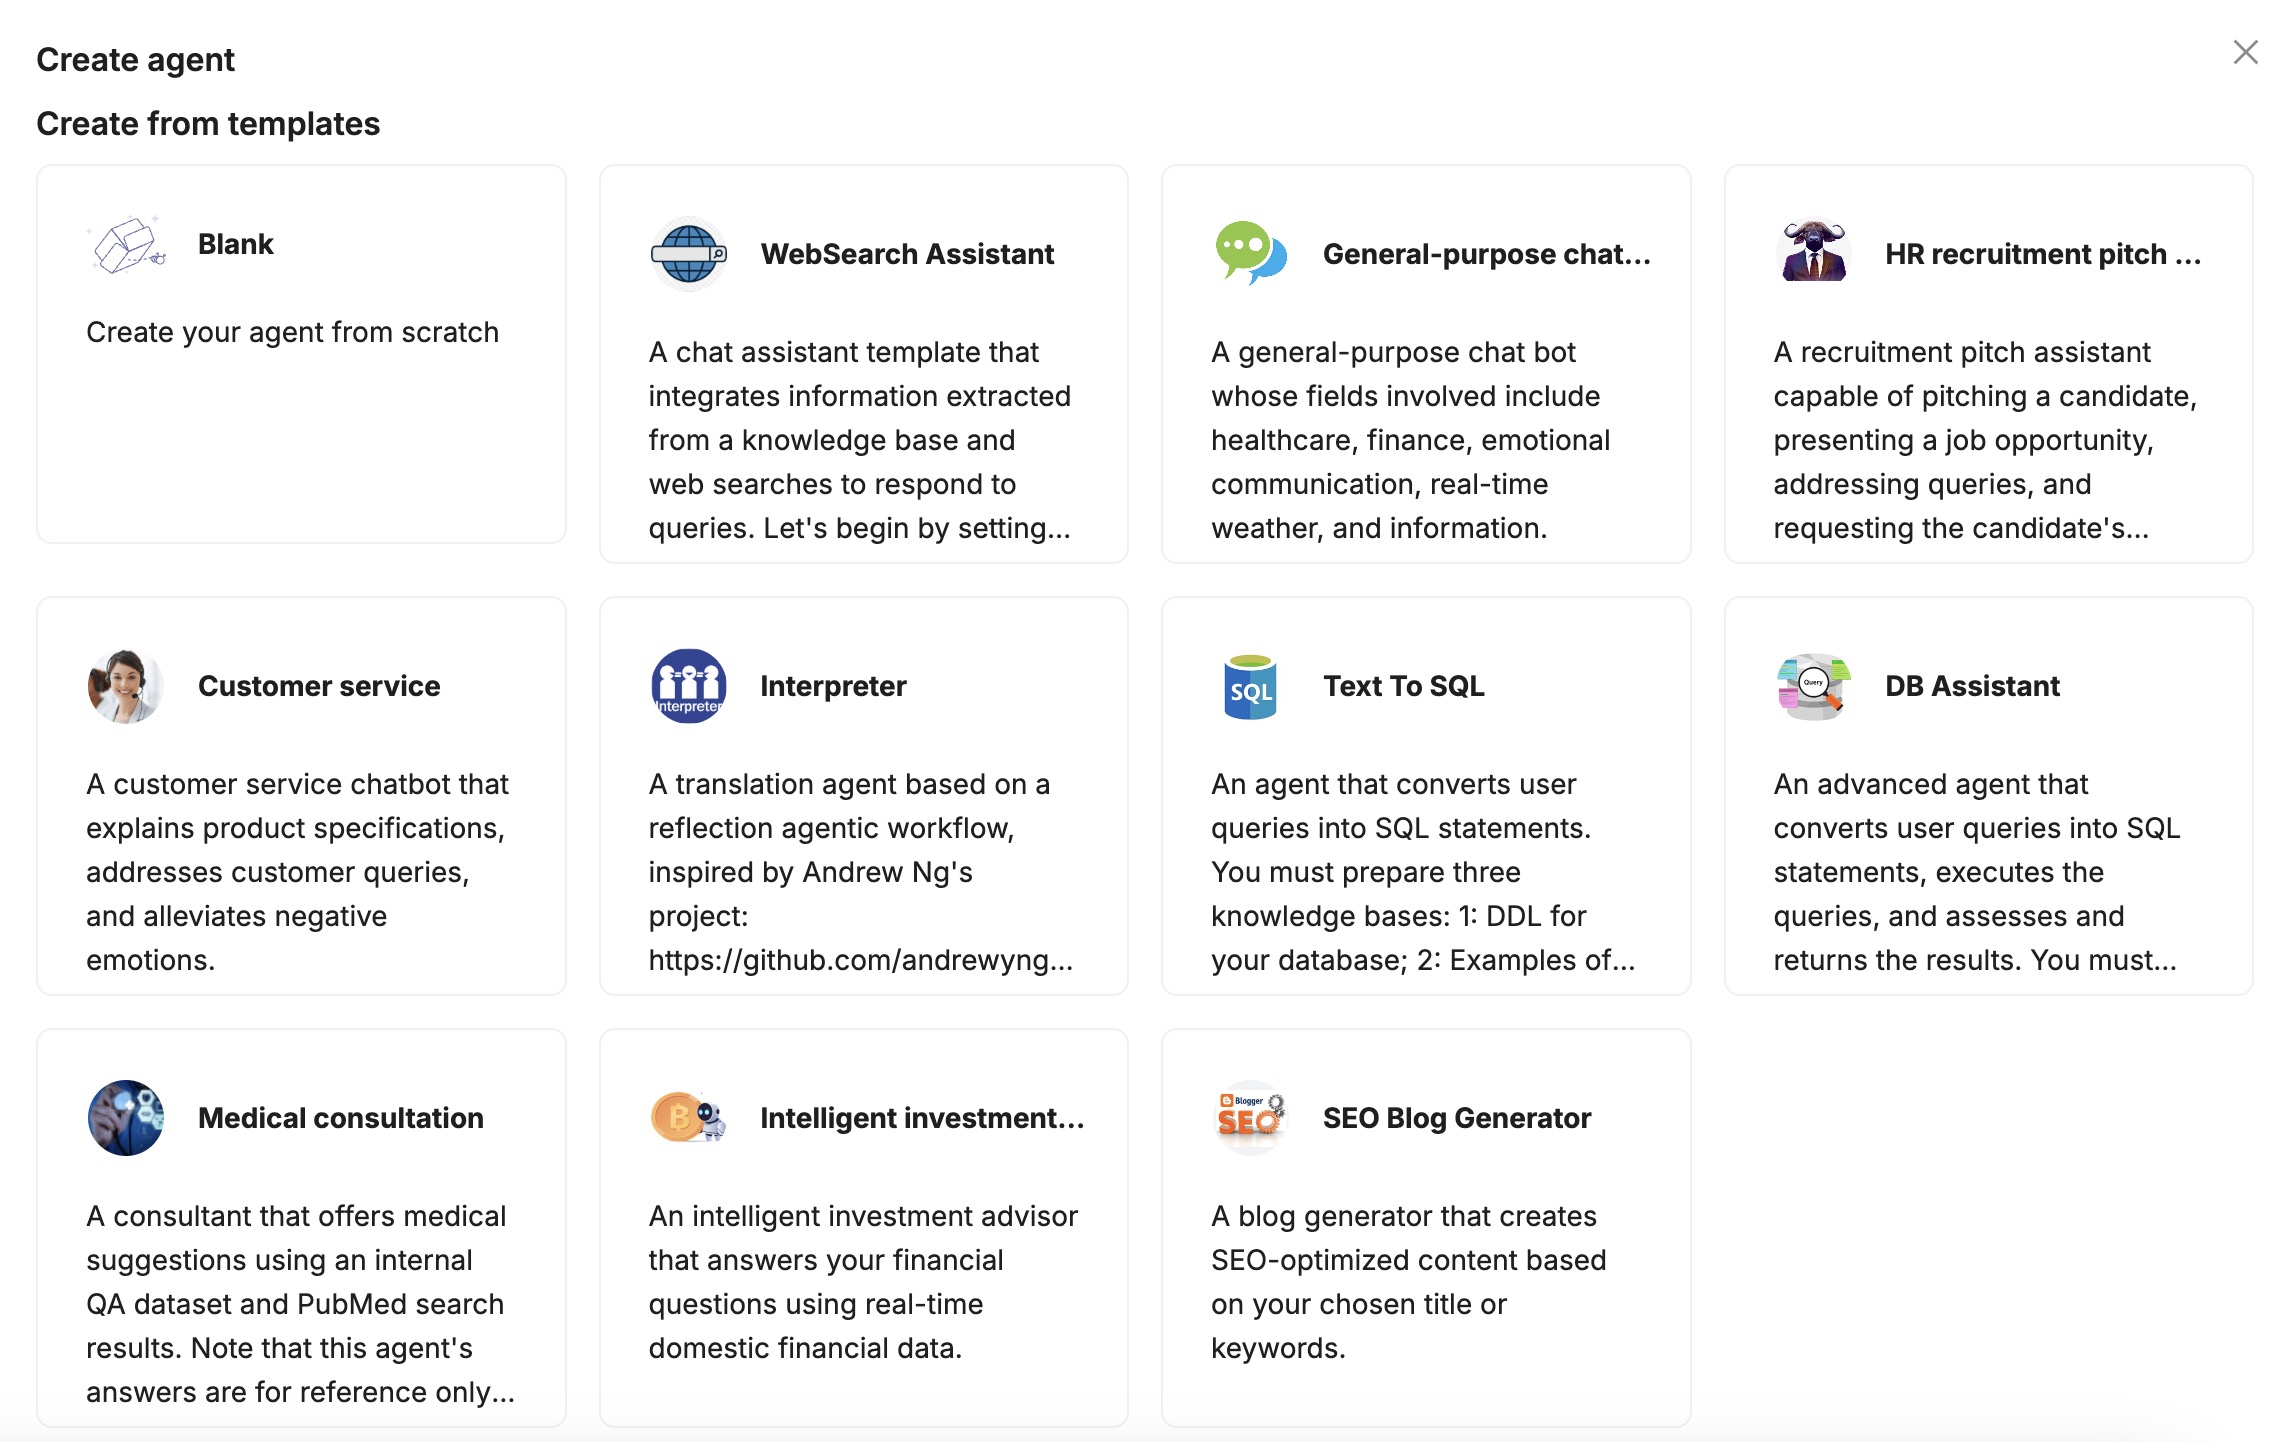Click the blue Interpreter icon
Image resolution: width=2292 pixels, height=1442 pixels.
(x=688, y=686)
